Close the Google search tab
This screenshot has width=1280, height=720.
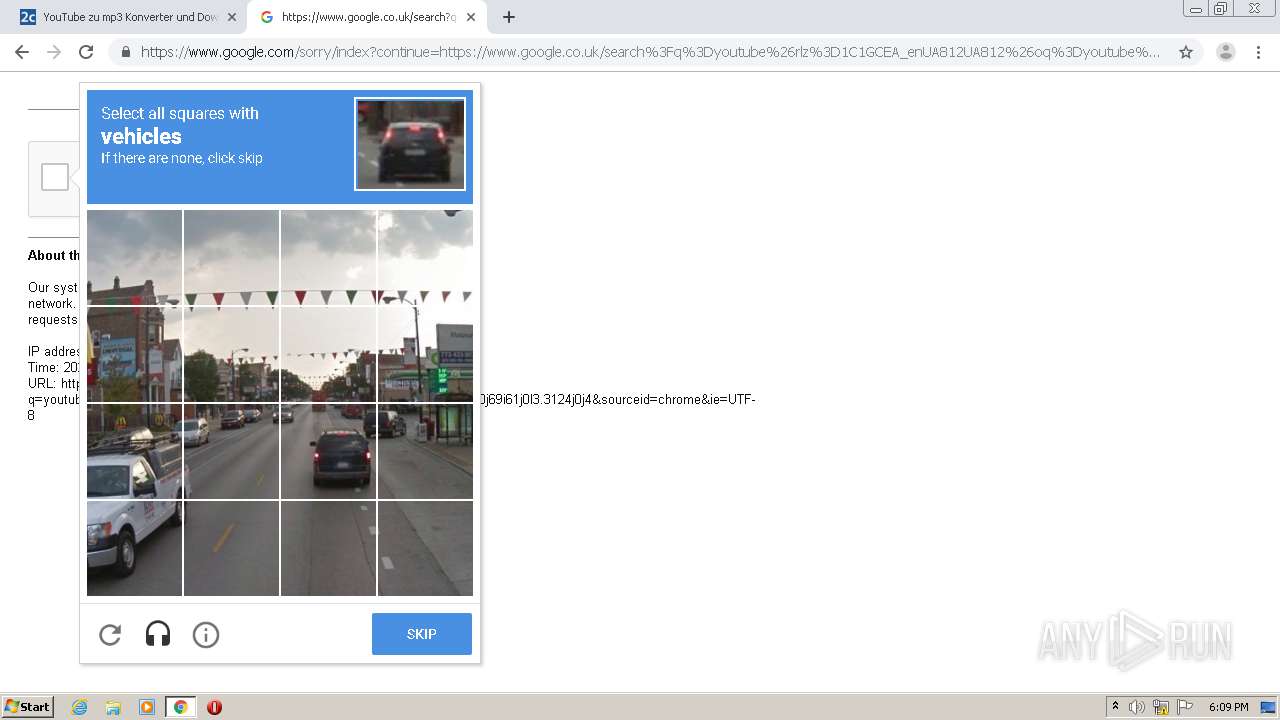[x=471, y=17]
